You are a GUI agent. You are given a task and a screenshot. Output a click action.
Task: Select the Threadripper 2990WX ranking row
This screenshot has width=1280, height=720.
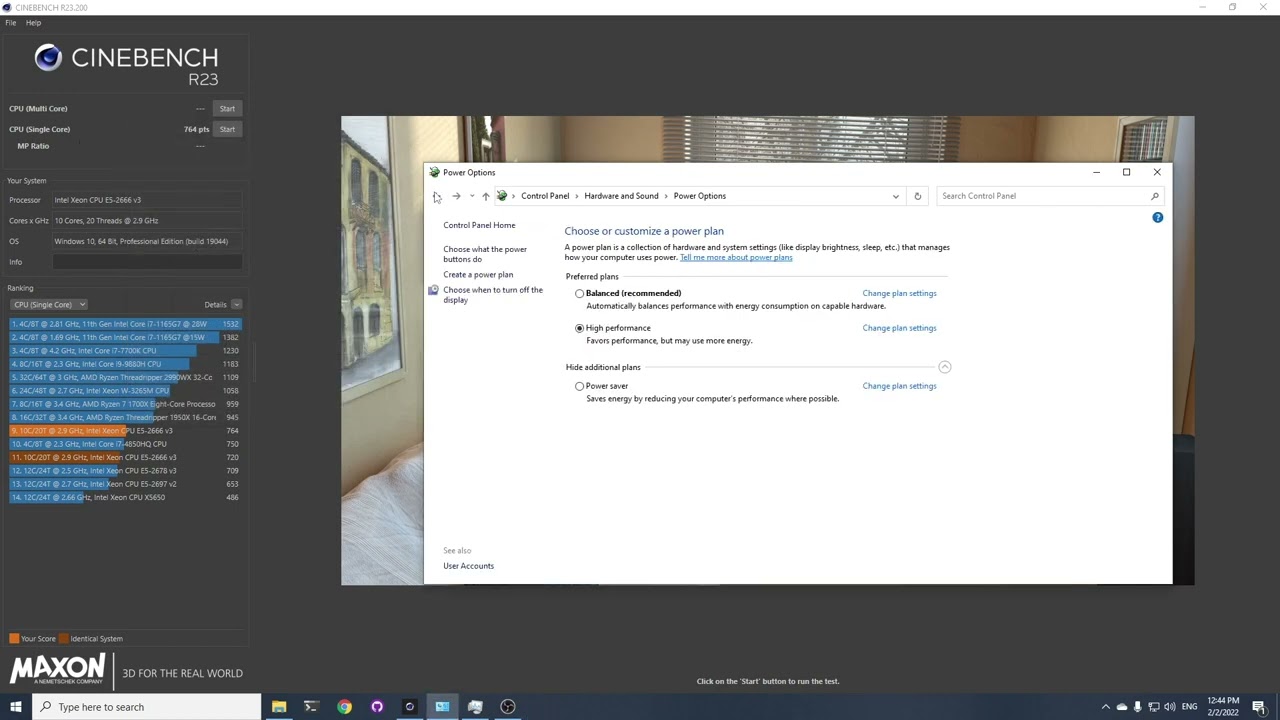125,377
